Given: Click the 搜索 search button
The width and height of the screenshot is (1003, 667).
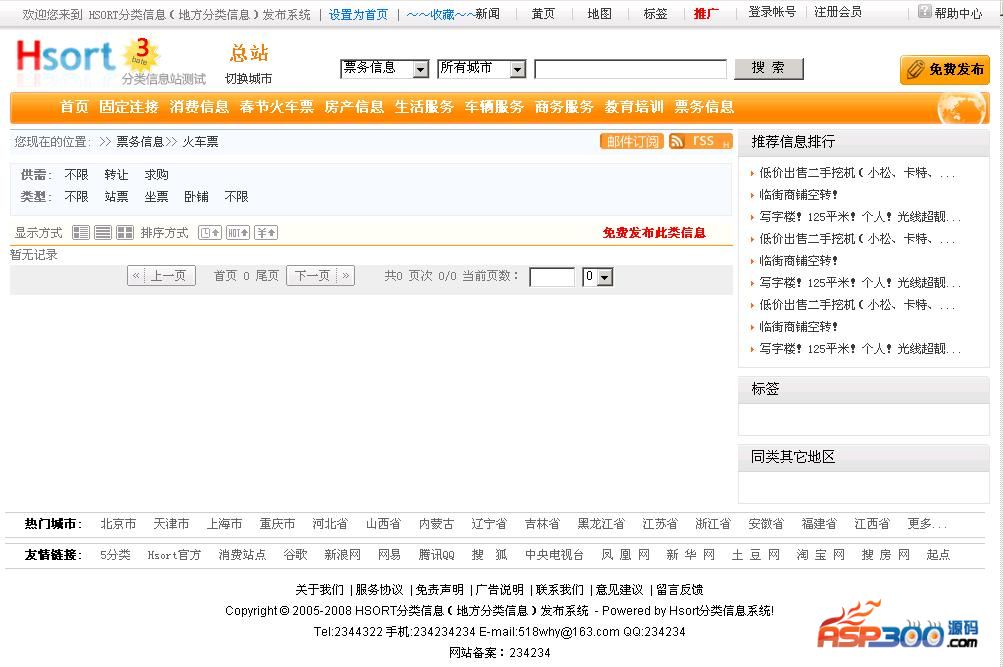Looking at the screenshot, I should (x=768, y=68).
